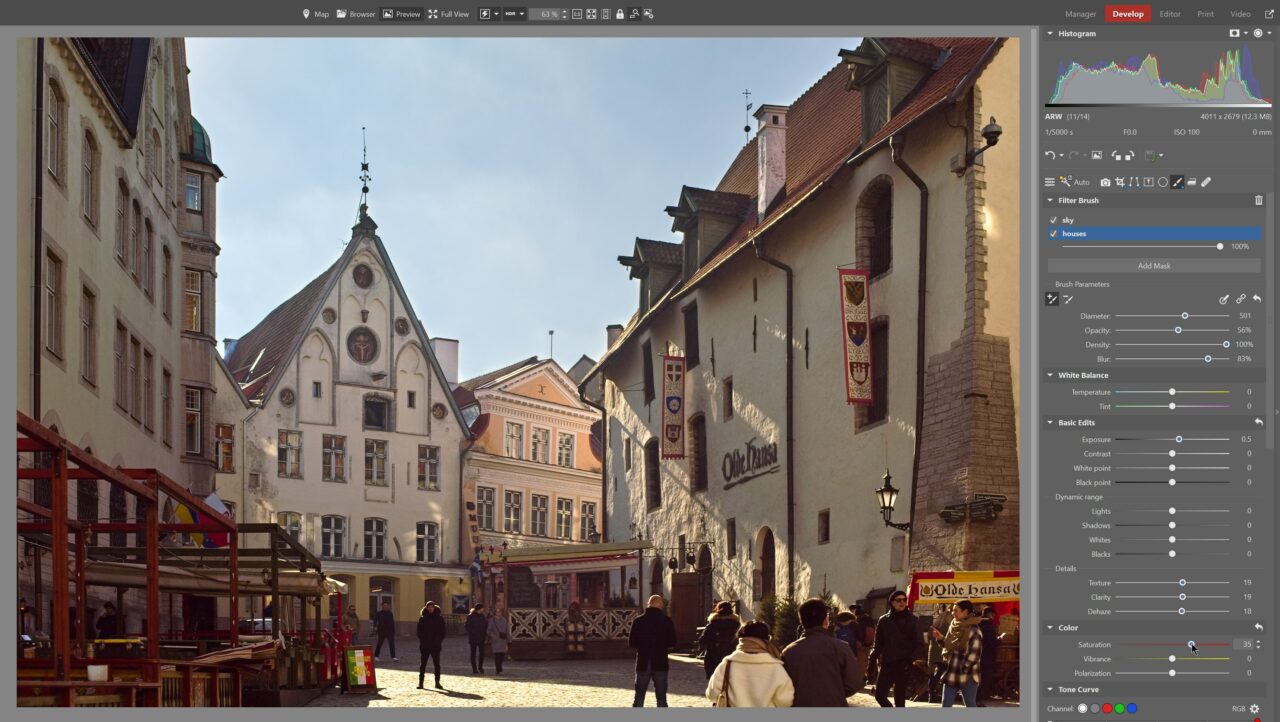The height and width of the screenshot is (722, 1280).
Task: Collapse the Histogram panel
Action: 1050,33
